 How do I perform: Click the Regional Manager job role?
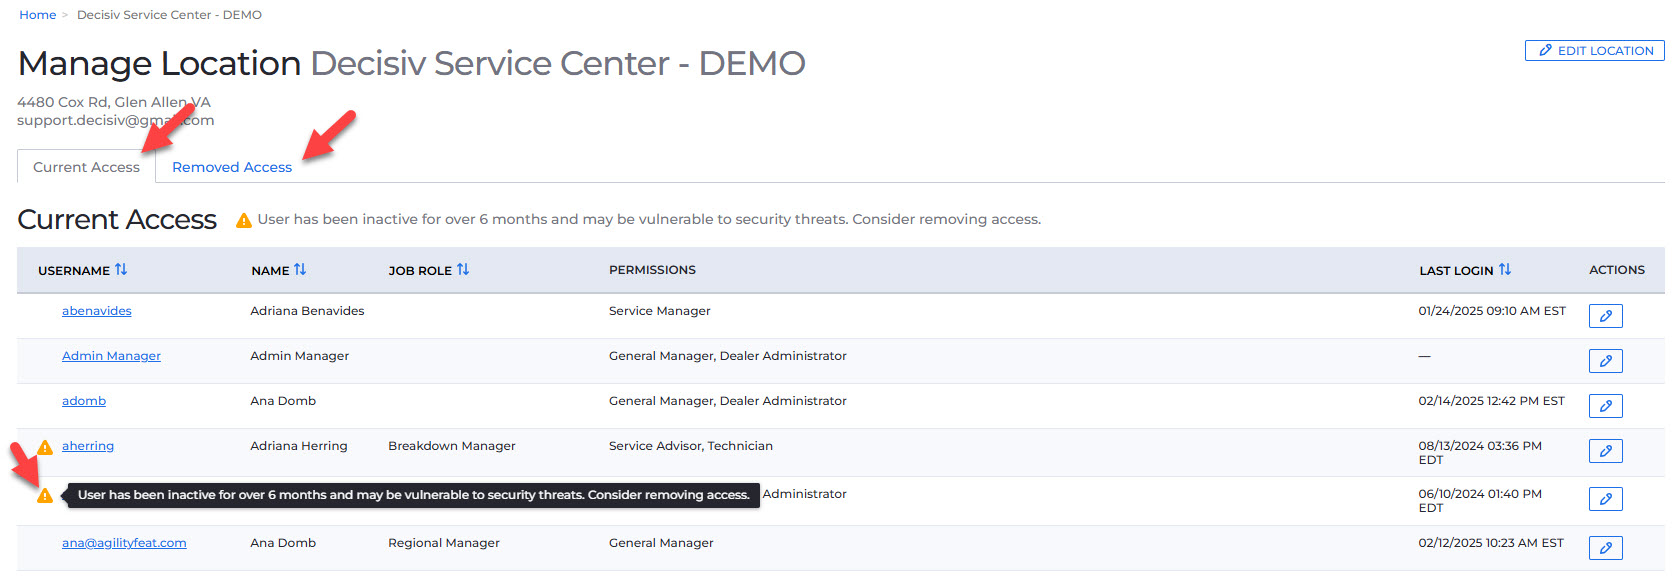coord(444,543)
